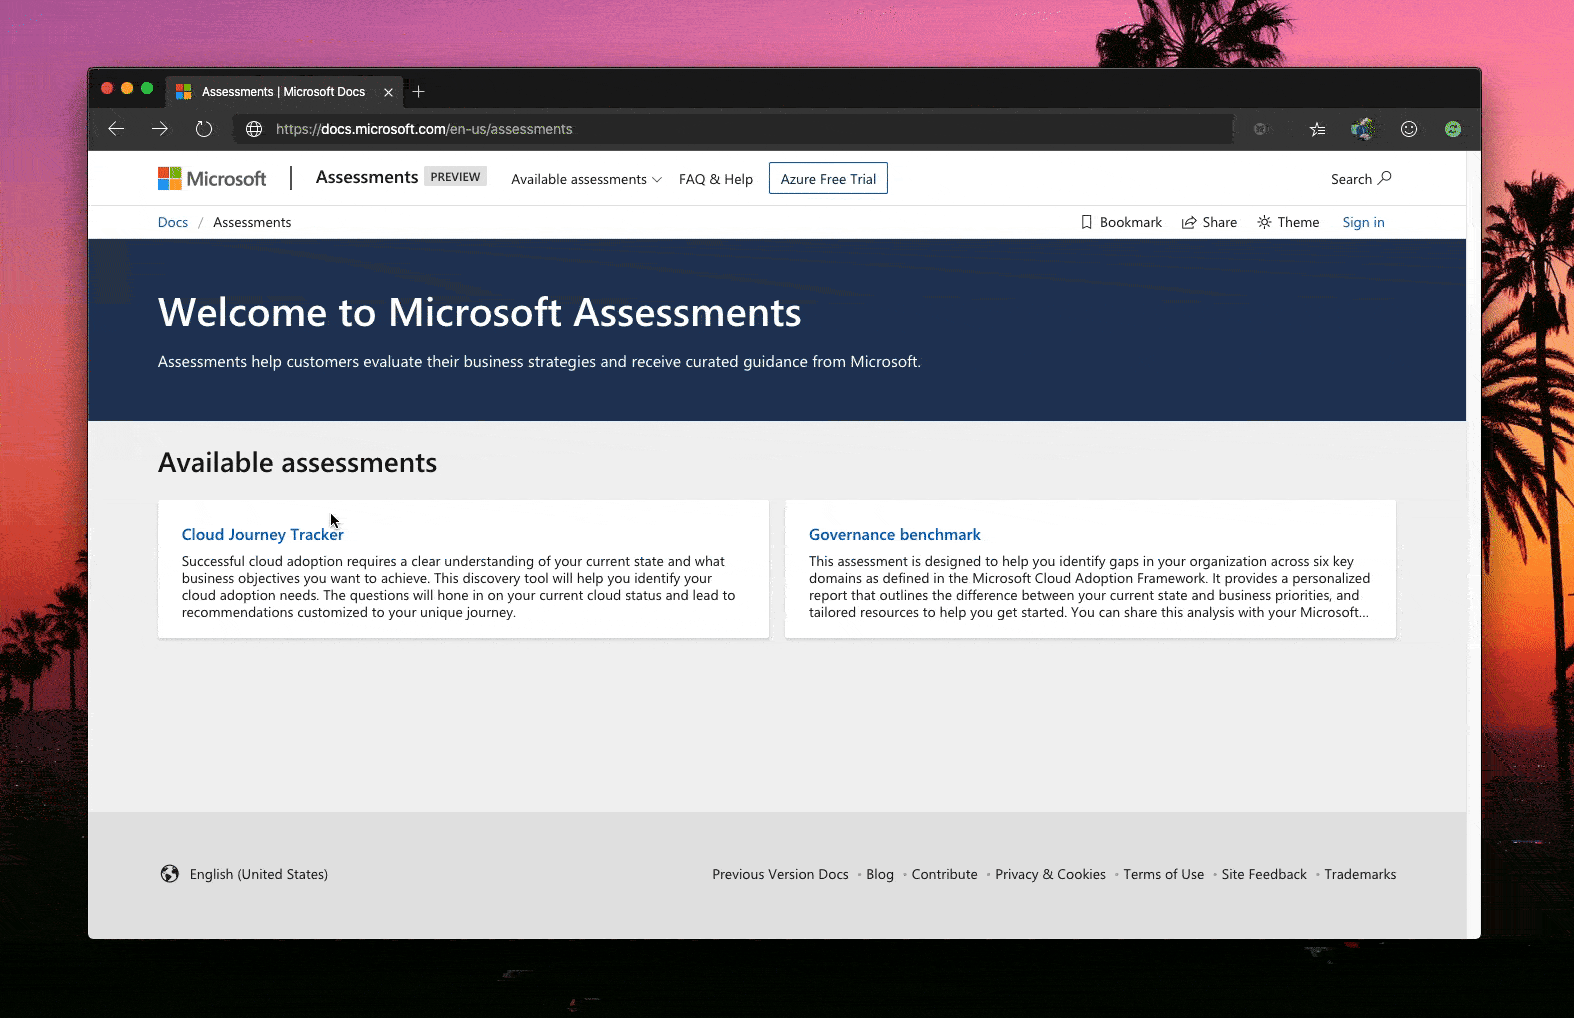This screenshot has width=1574, height=1018.
Task: Select the Assessments | Microsoft Docs tab
Action: 283,92
